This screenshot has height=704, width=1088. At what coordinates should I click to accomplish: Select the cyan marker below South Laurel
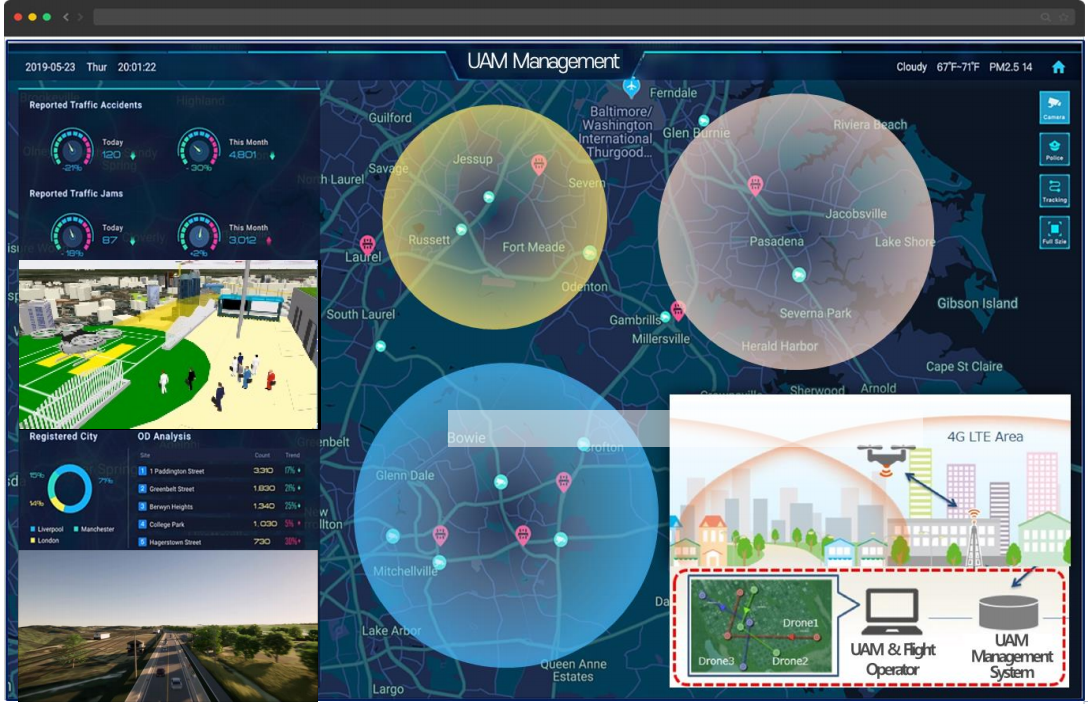point(380,345)
